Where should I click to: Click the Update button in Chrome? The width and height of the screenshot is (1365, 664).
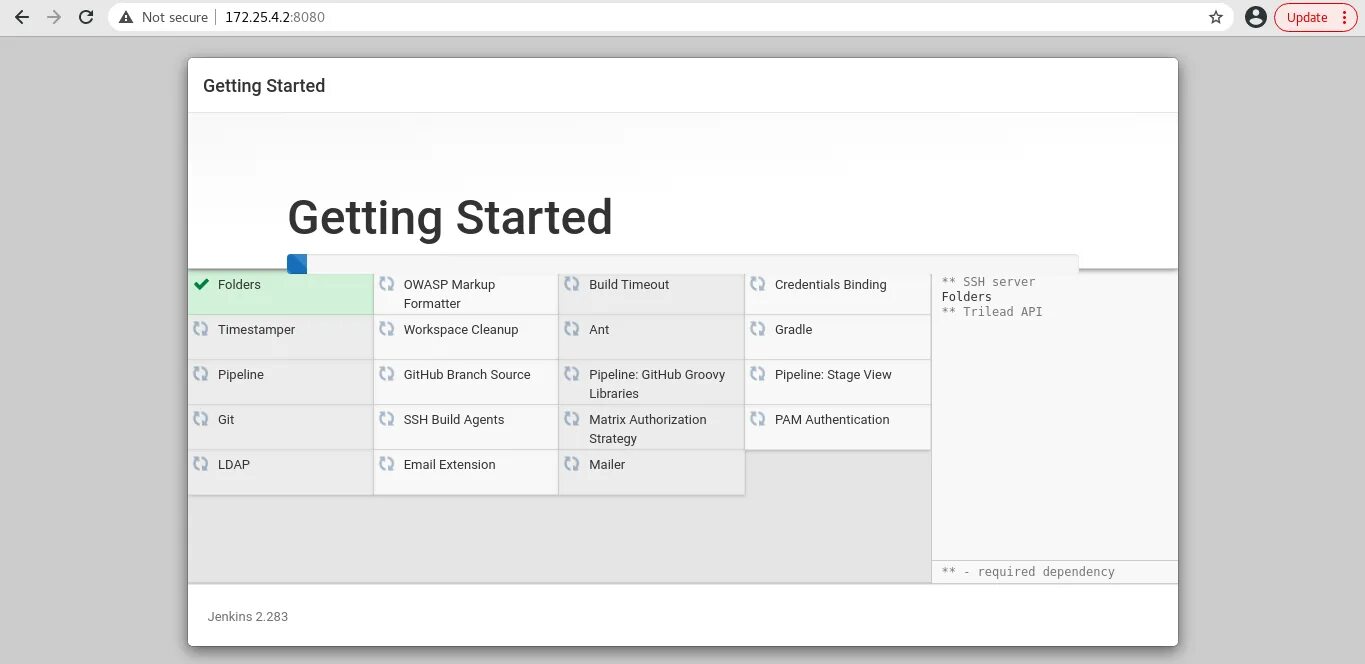(x=1315, y=17)
